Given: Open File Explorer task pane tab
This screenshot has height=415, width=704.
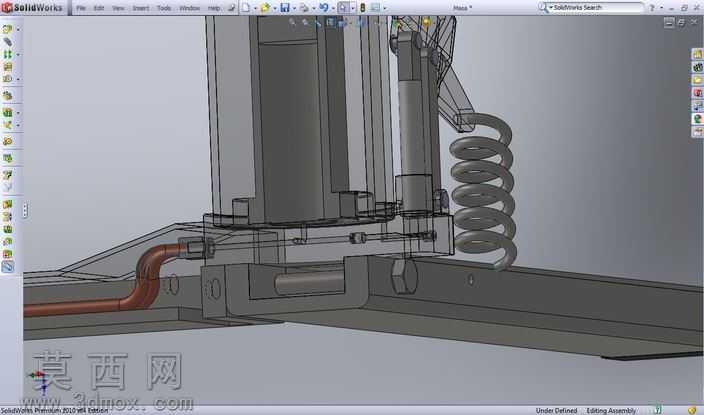Looking at the screenshot, I should (697, 80).
